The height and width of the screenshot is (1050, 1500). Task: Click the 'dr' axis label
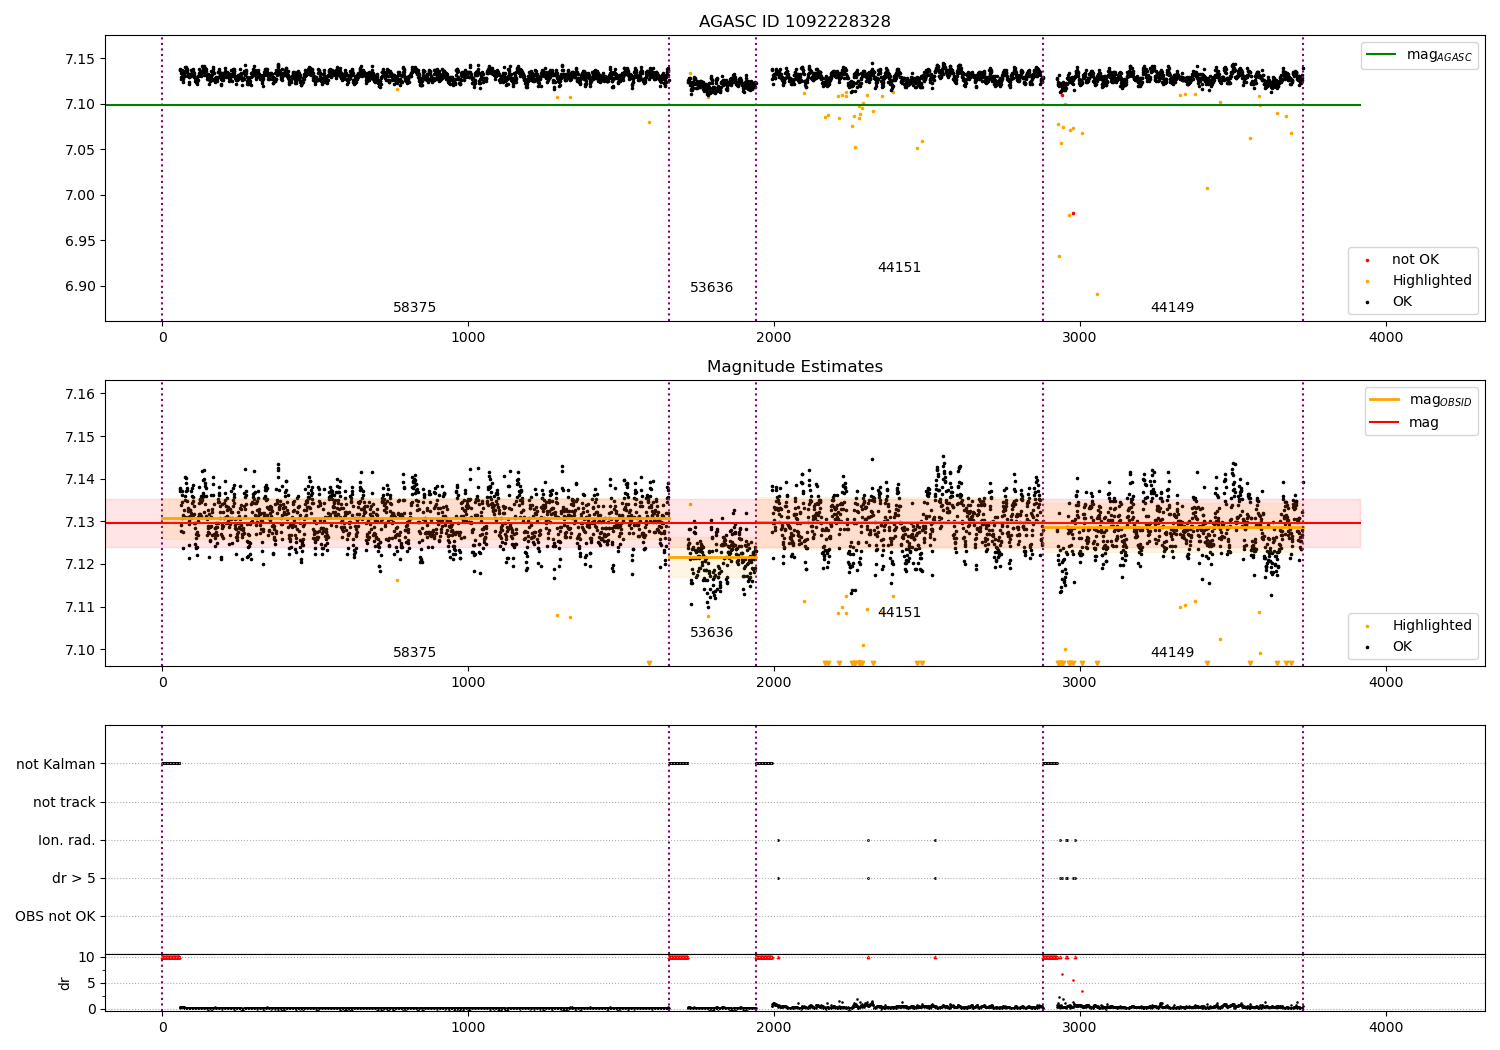click(x=65, y=984)
